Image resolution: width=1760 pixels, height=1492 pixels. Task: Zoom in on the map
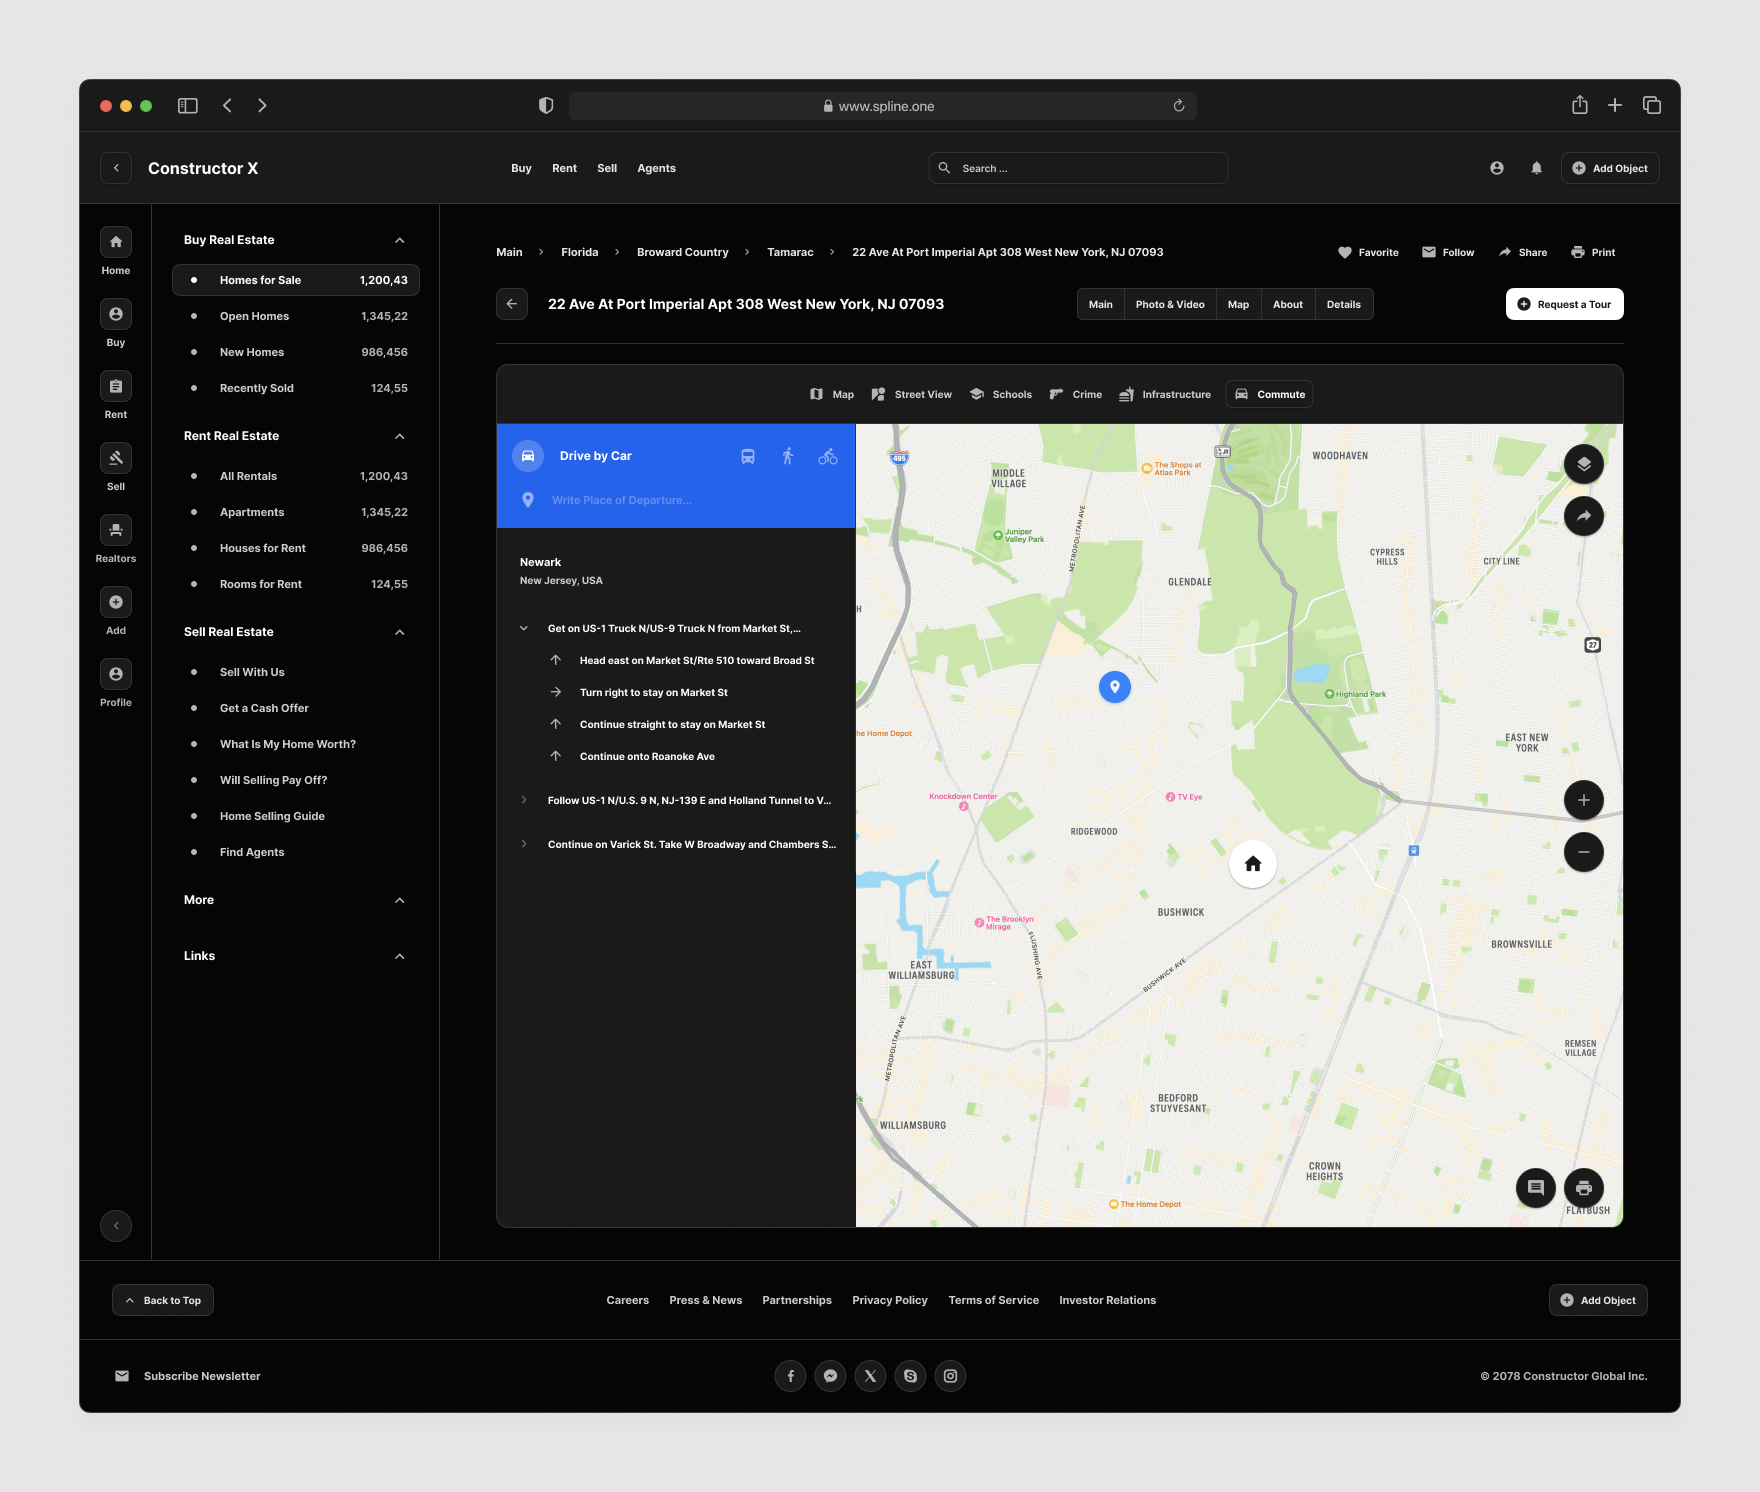point(1584,800)
